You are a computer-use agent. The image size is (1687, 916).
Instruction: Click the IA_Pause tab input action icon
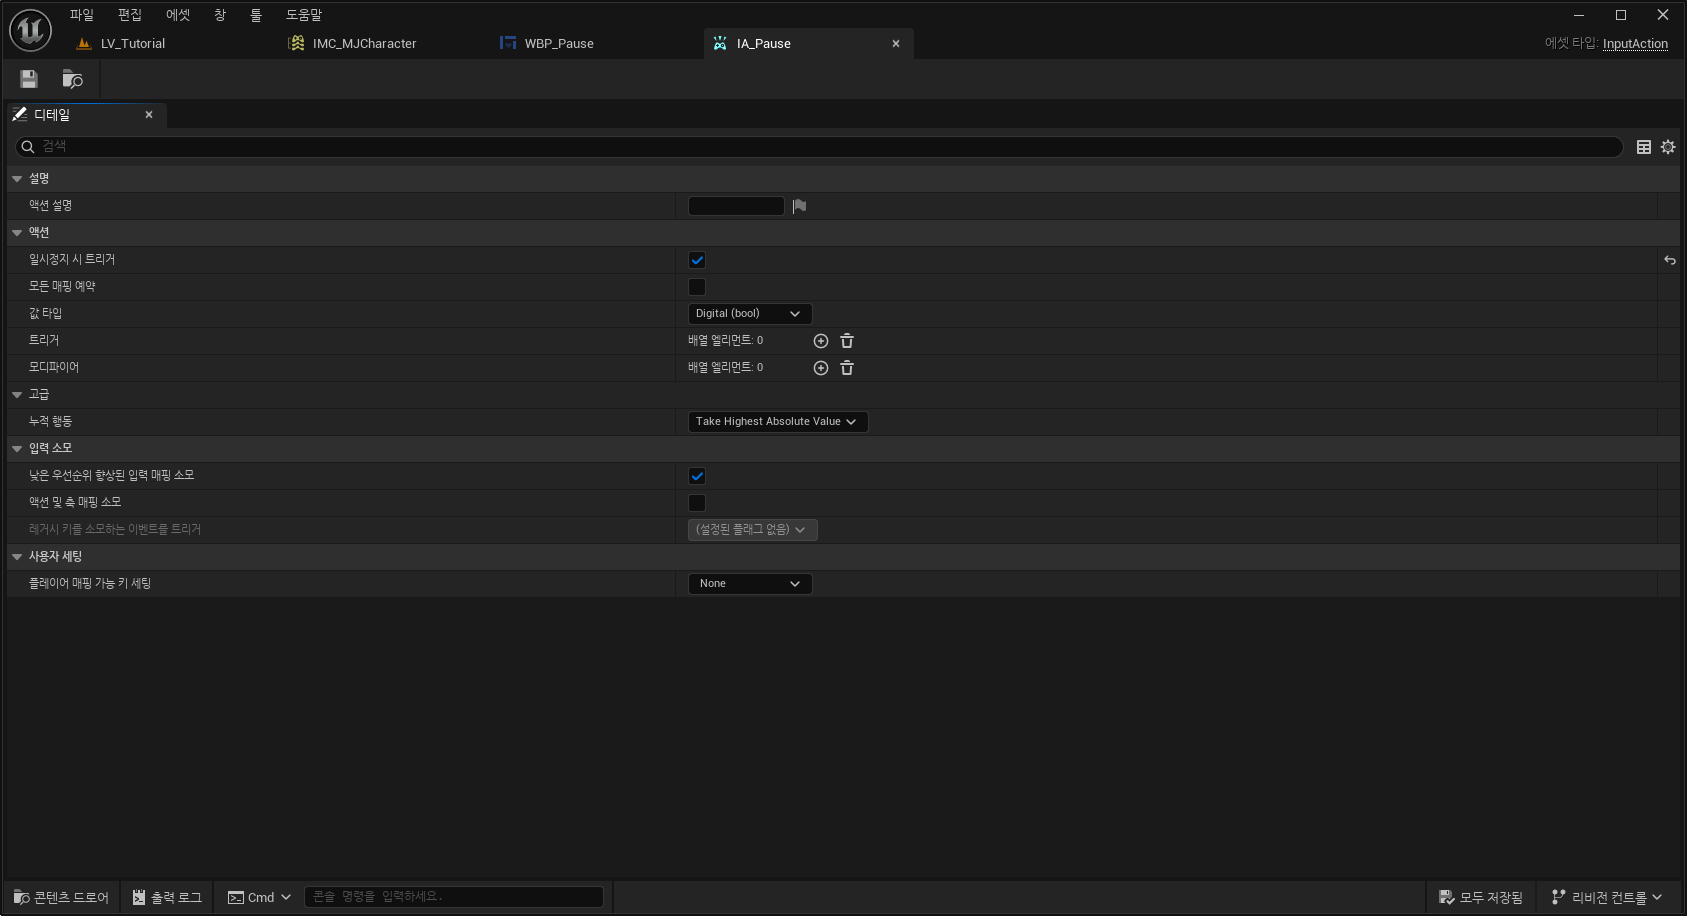(720, 43)
